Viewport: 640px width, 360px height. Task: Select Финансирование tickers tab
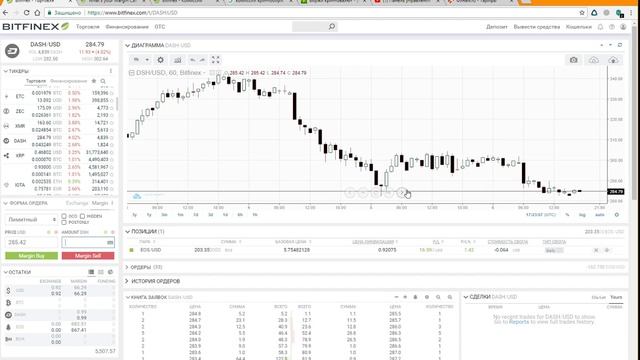(x=69, y=81)
